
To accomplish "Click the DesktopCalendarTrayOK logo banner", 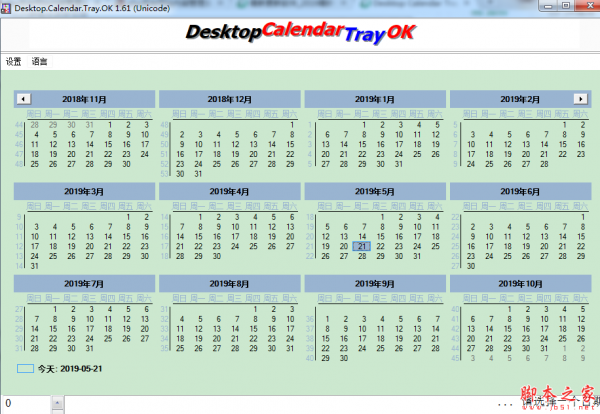I will point(301,33).
